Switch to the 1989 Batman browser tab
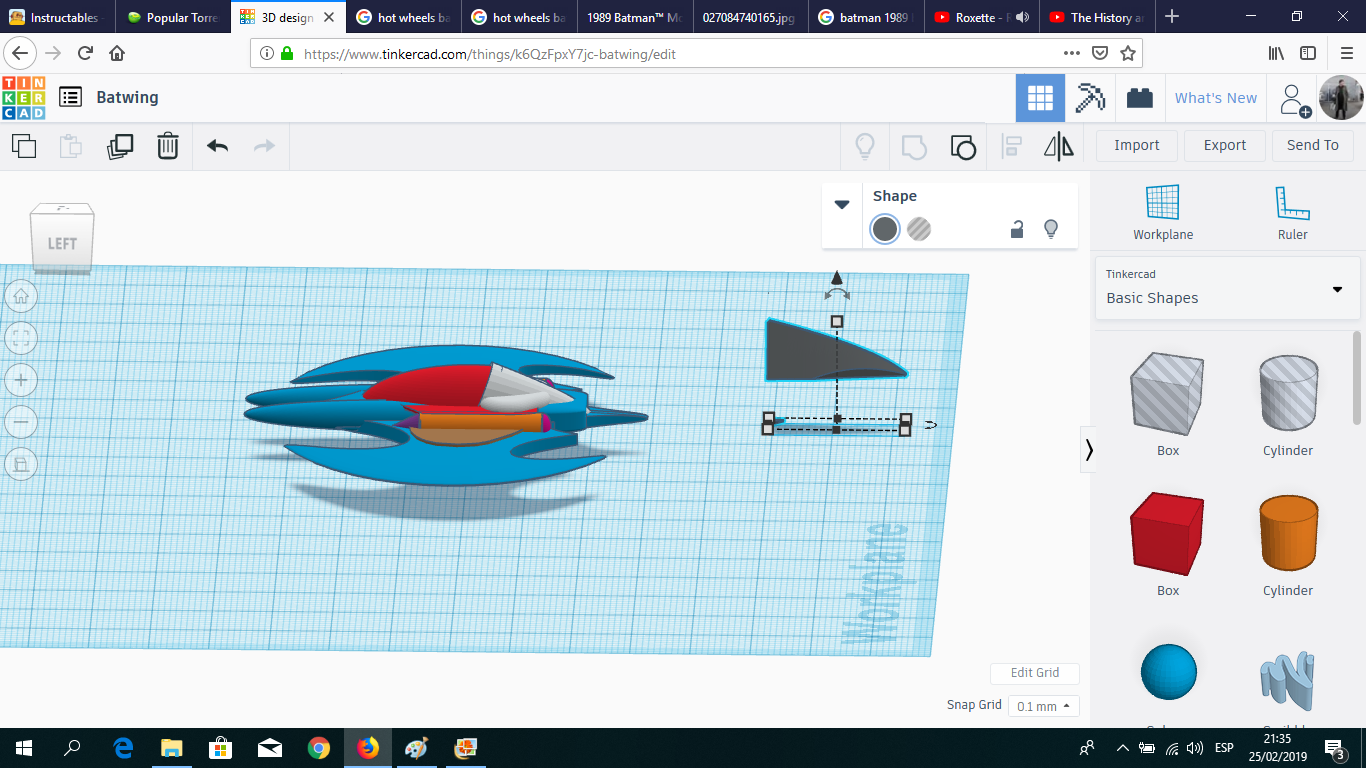Screen dimensions: 1366x768 634,17
